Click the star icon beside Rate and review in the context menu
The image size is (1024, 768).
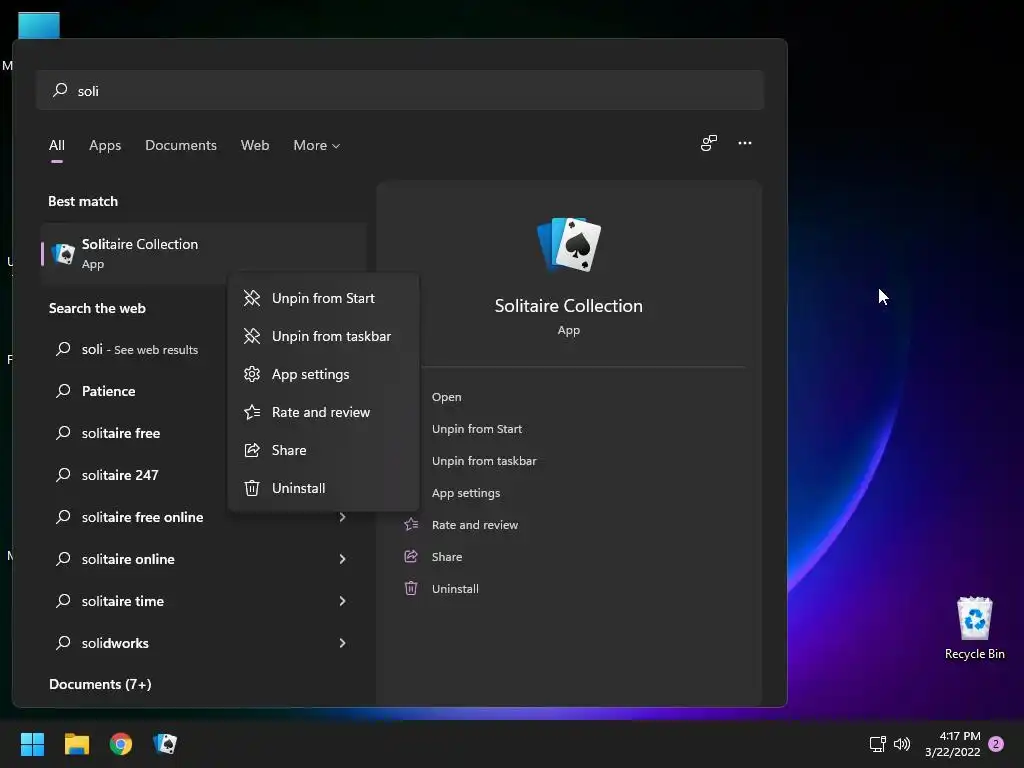coord(252,412)
